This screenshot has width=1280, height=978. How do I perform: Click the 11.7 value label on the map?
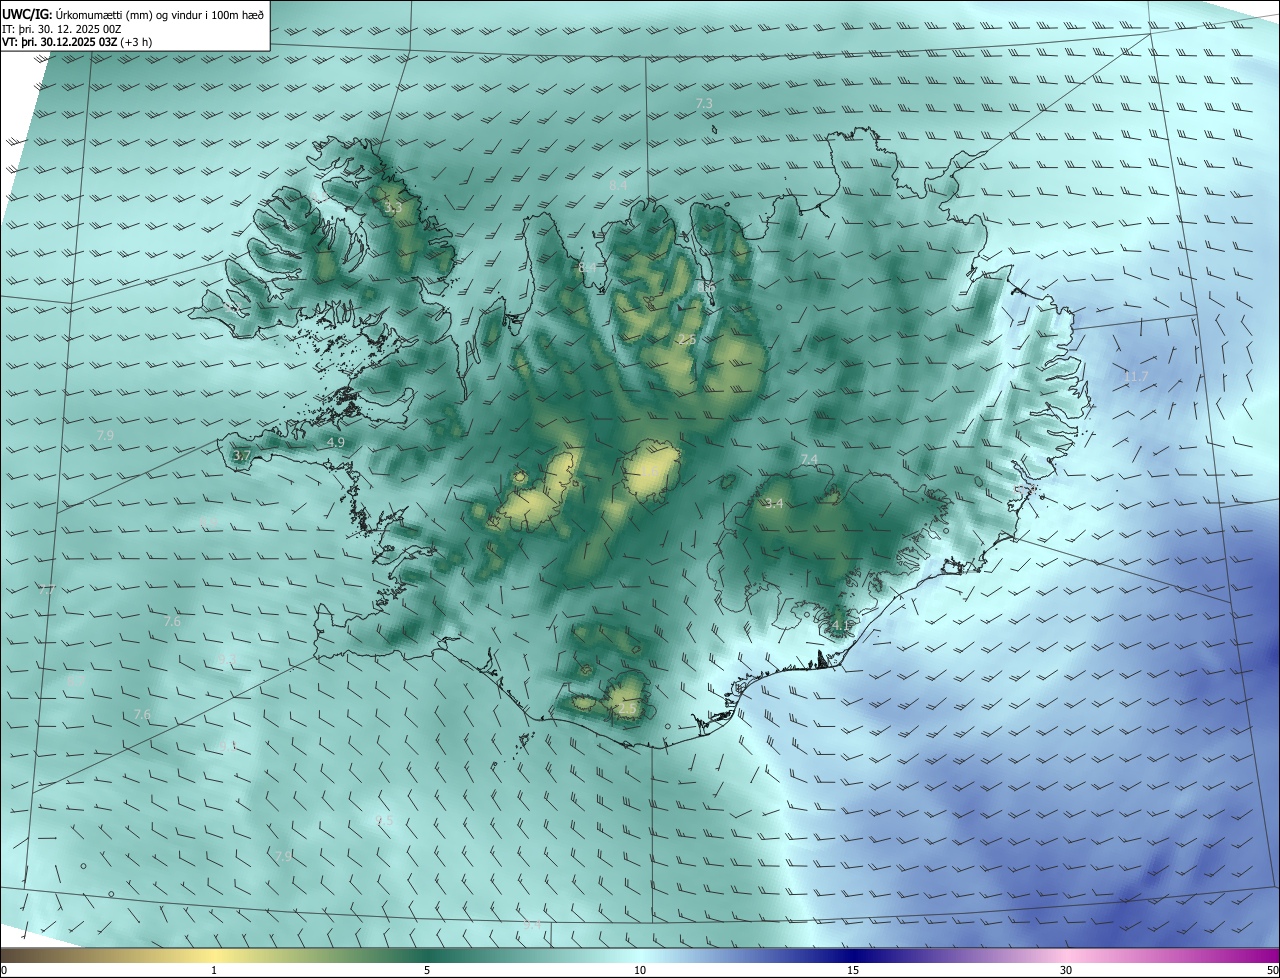[x=1136, y=377]
